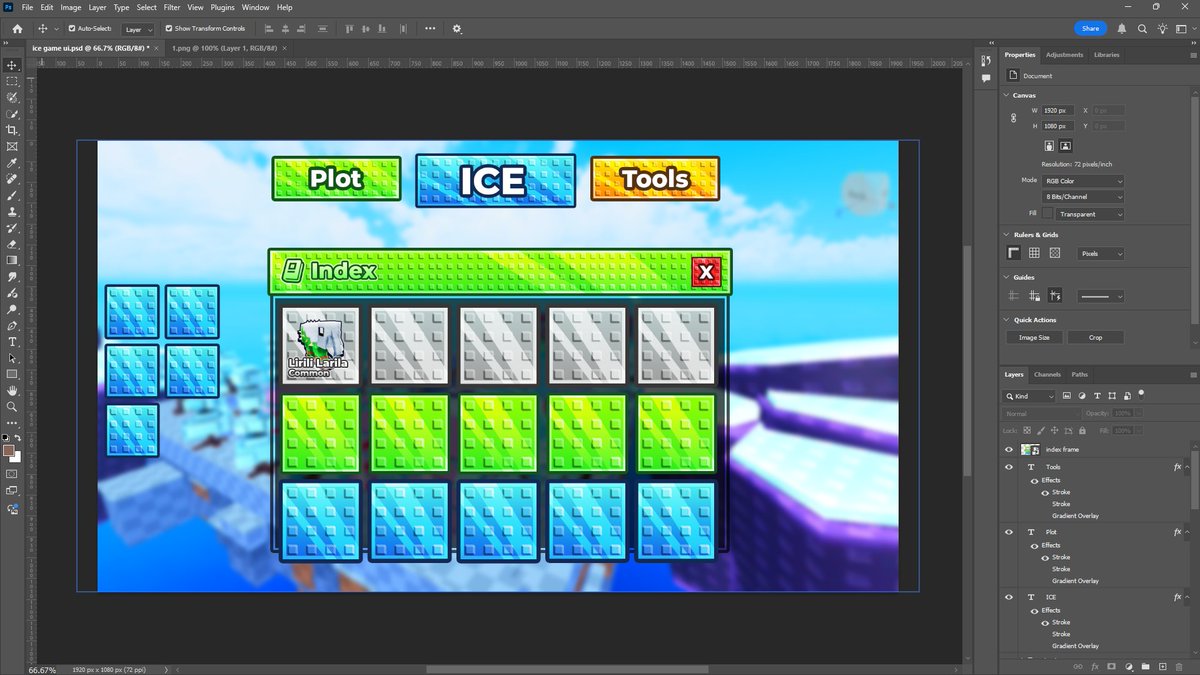Toggle the Auto-Select checkbox
1200x675 pixels.
pos(71,29)
